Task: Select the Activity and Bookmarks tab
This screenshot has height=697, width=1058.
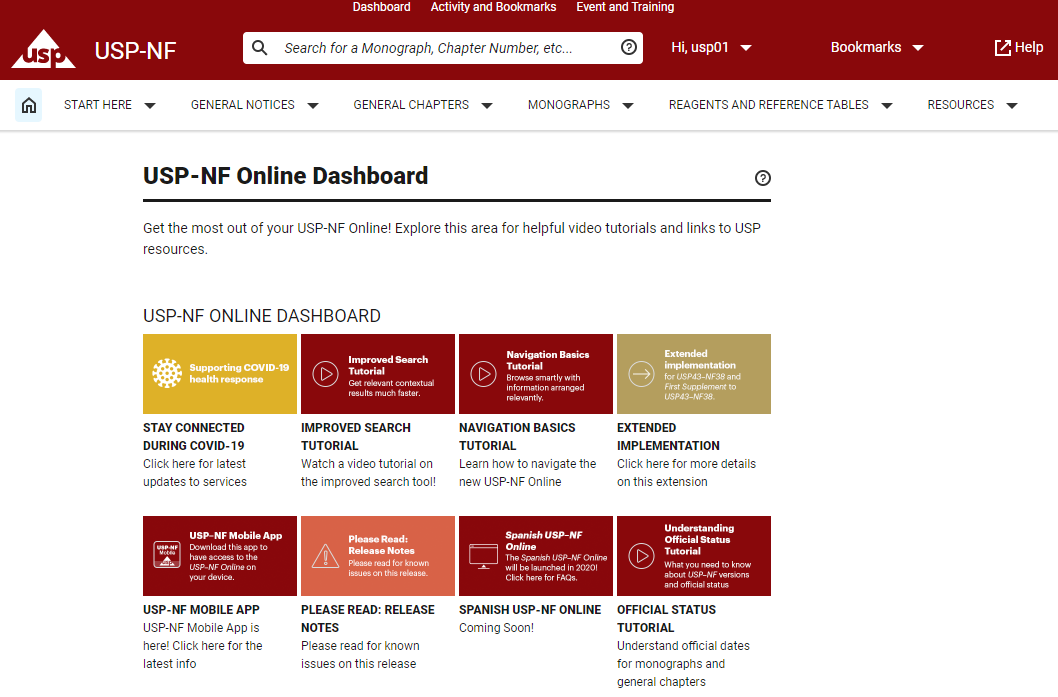Action: click(493, 7)
